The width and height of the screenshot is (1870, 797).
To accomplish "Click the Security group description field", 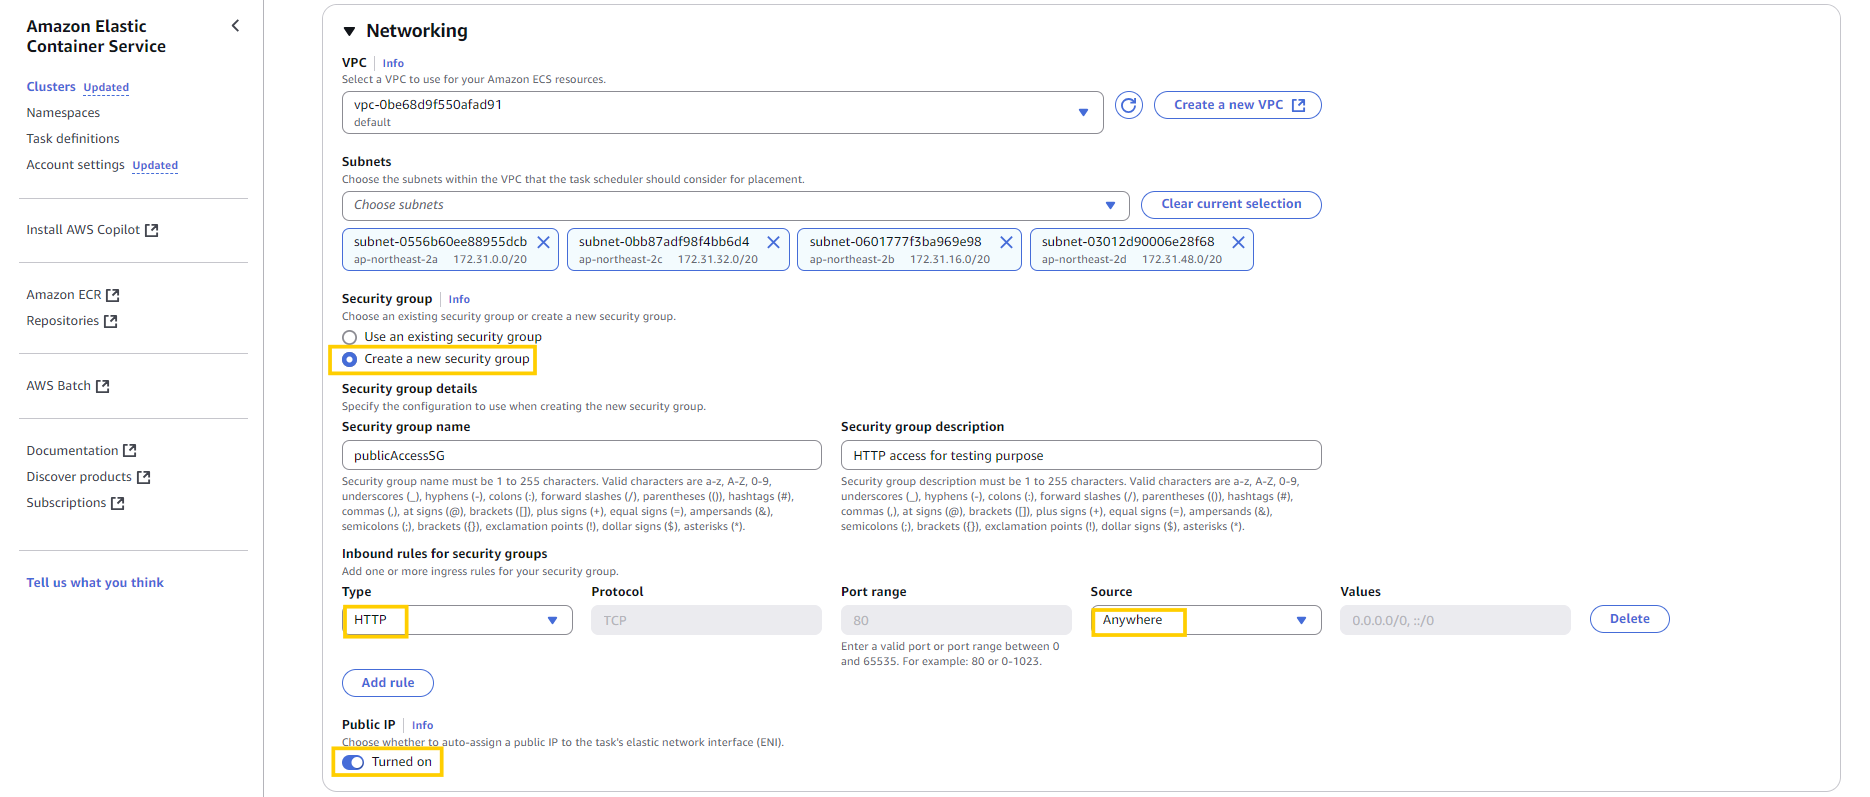I will tap(1081, 455).
